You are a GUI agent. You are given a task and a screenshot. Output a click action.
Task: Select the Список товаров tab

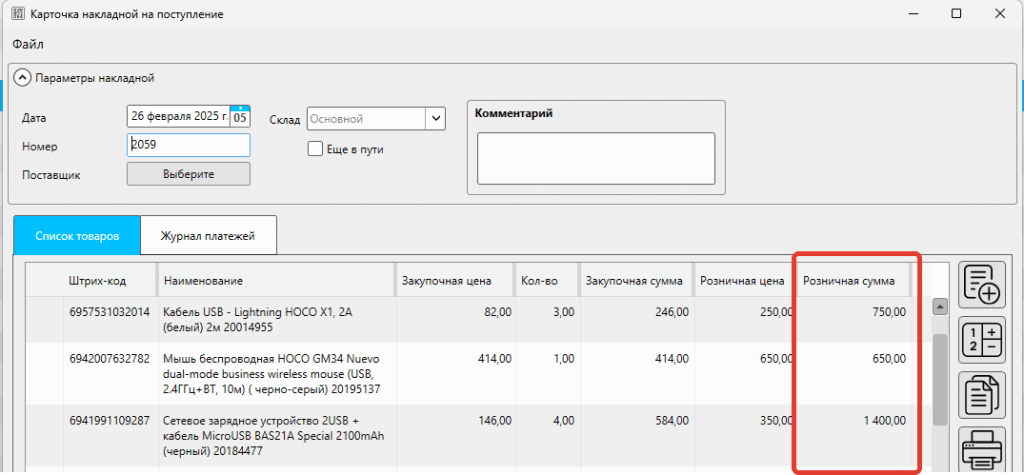tap(77, 236)
